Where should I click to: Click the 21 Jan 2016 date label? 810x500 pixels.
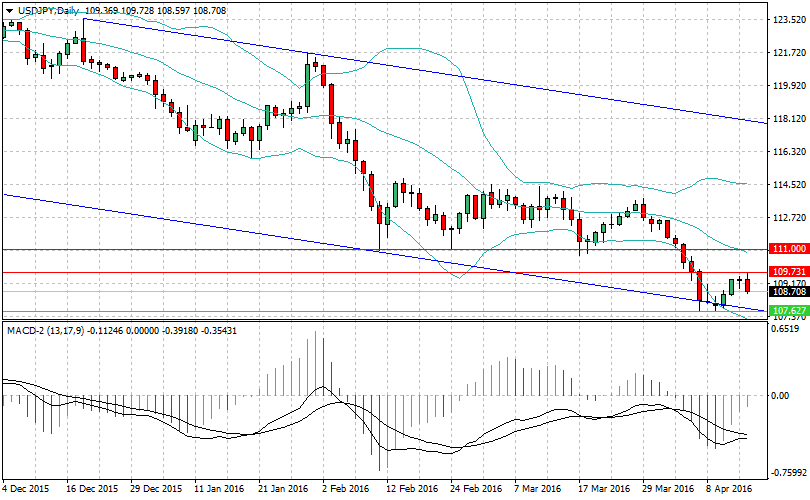[283, 489]
